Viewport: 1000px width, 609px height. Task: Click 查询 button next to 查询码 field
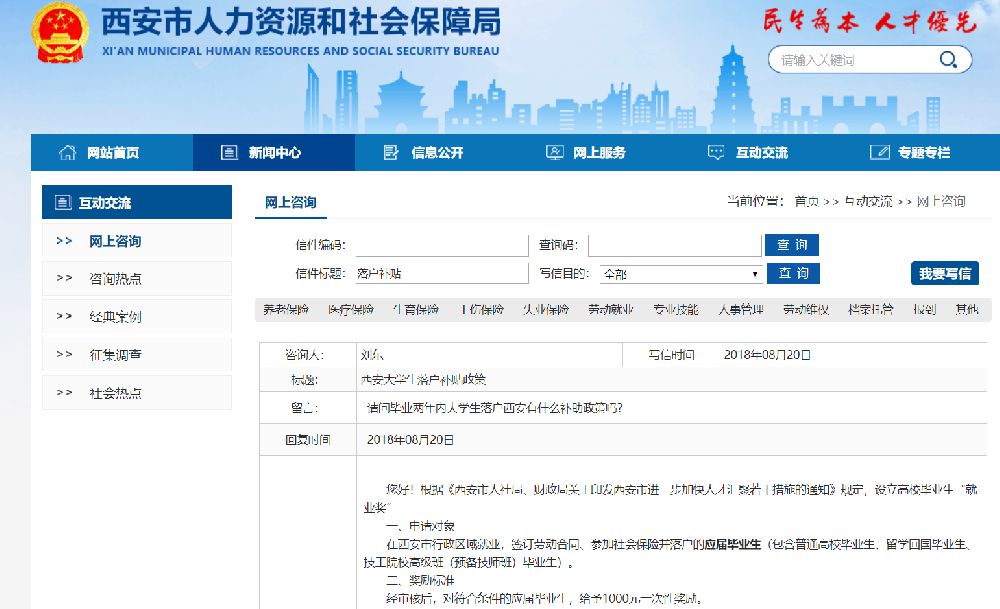pyautogui.click(x=792, y=245)
